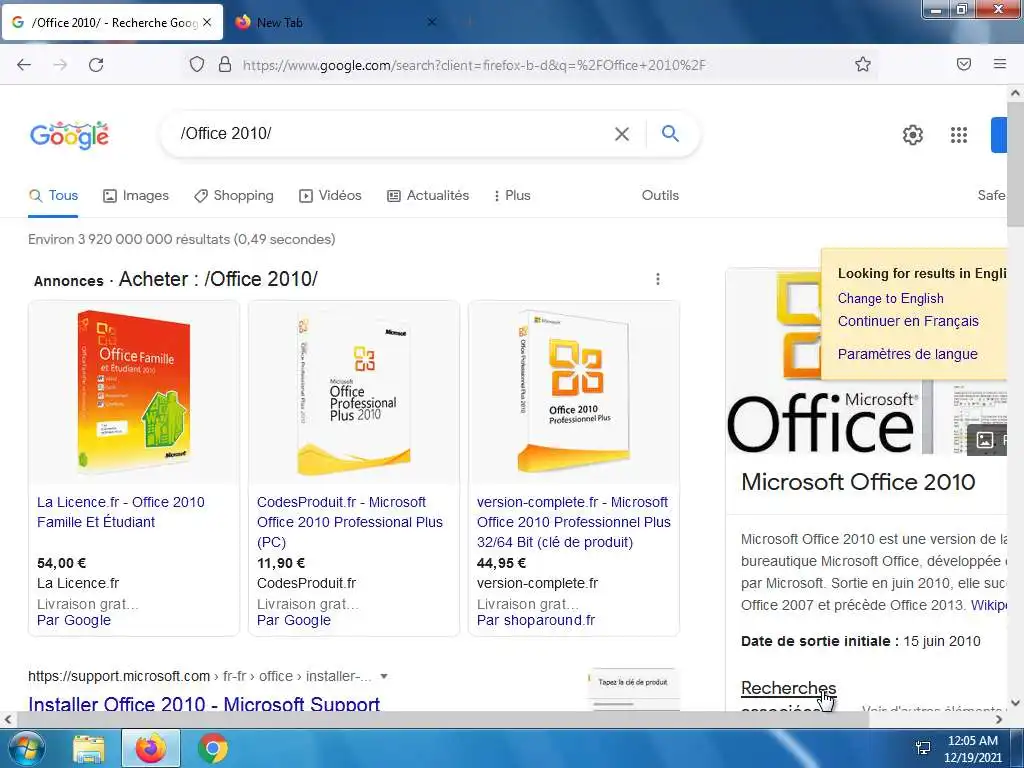Go back with the browser back arrow
Viewport: 1024px width, 768px height.
[24, 65]
